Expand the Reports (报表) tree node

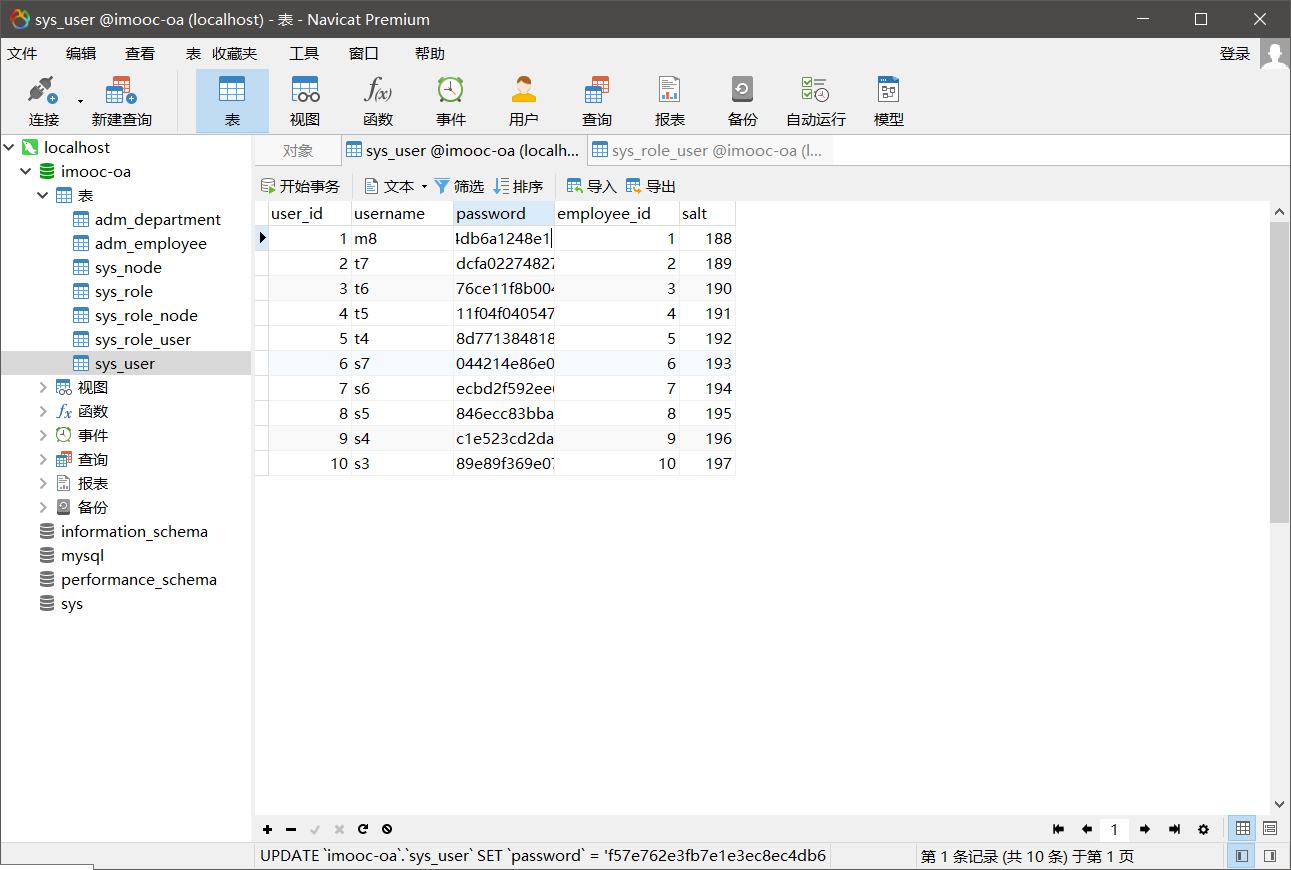point(43,483)
